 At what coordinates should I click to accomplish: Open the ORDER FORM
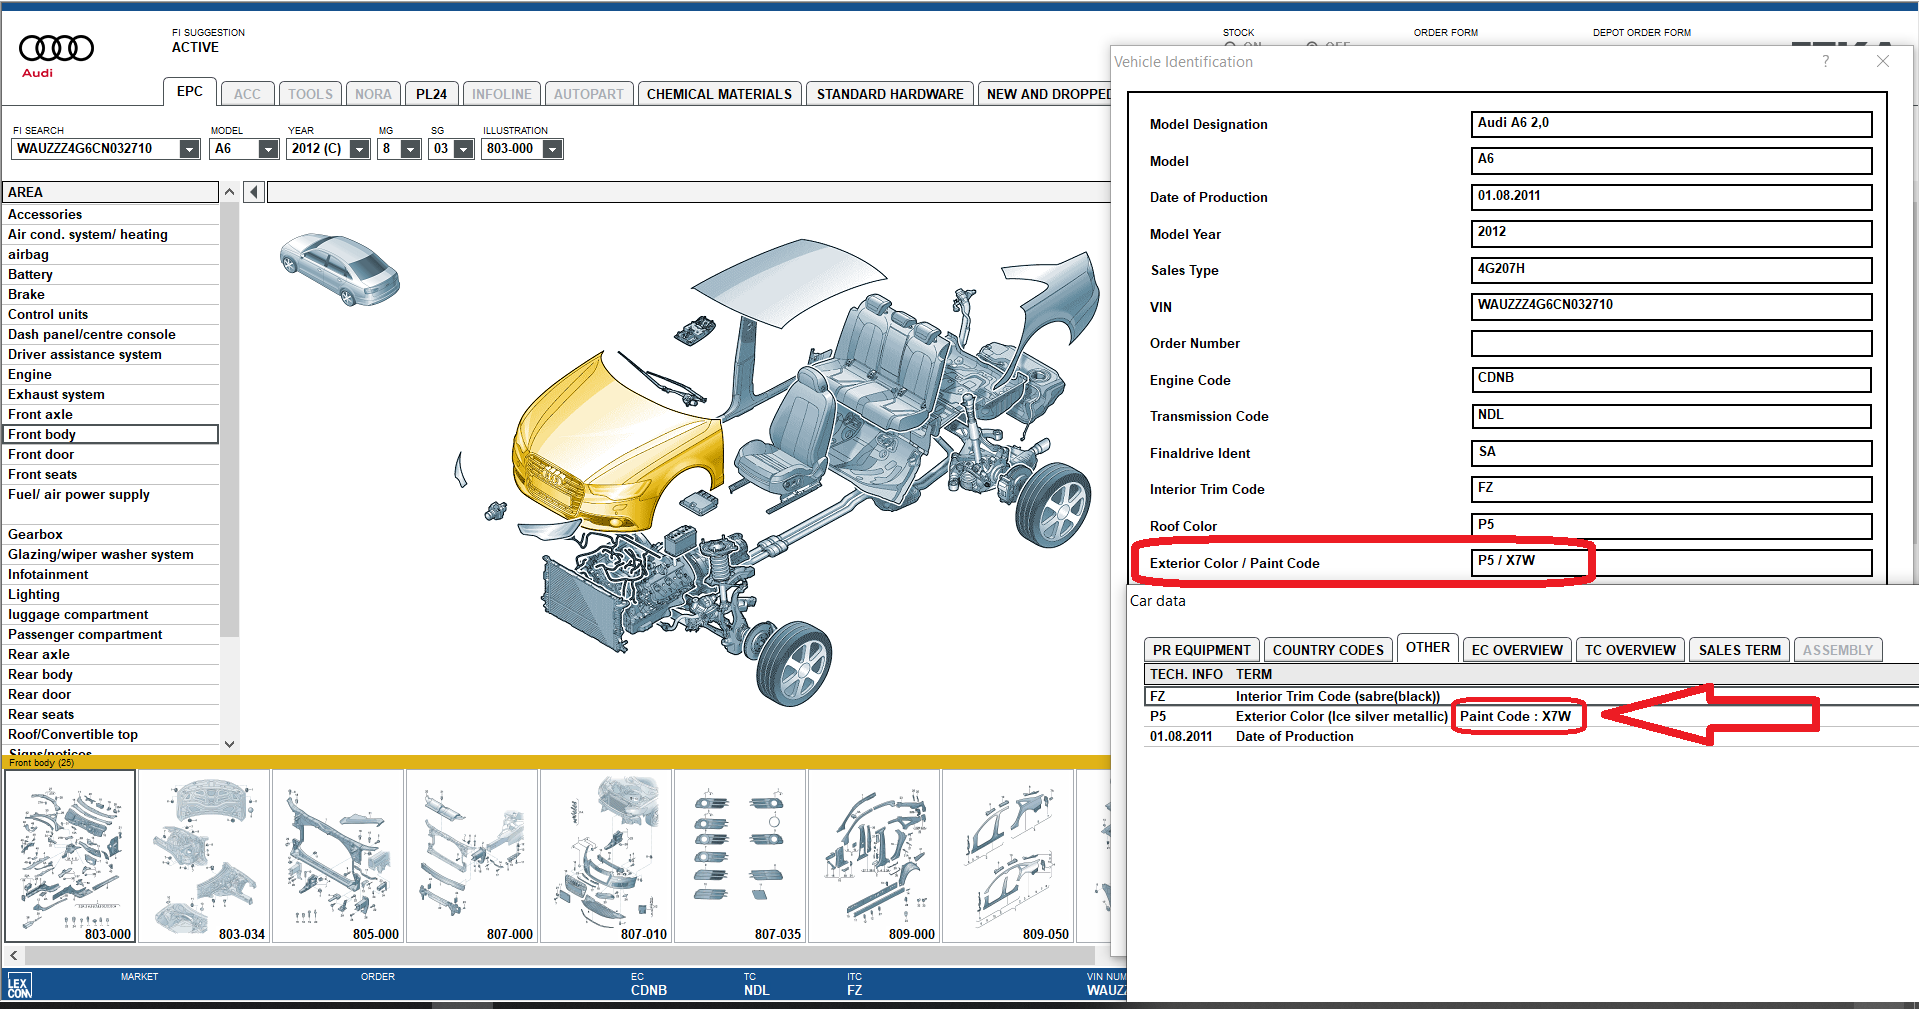pyautogui.click(x=1445, y=32)
